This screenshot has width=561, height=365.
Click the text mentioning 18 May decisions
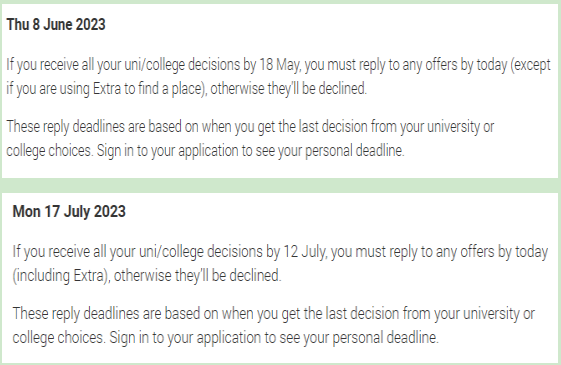click(x=278, y=77)
